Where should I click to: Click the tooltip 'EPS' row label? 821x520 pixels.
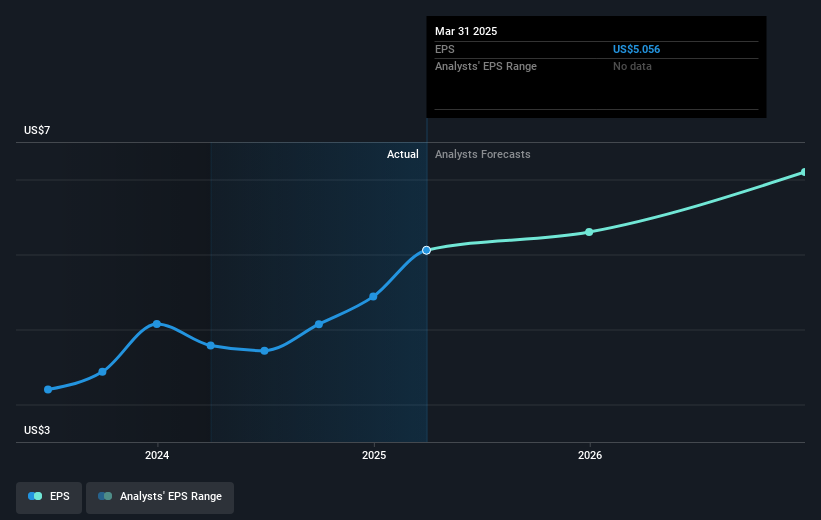pos(445,49)
